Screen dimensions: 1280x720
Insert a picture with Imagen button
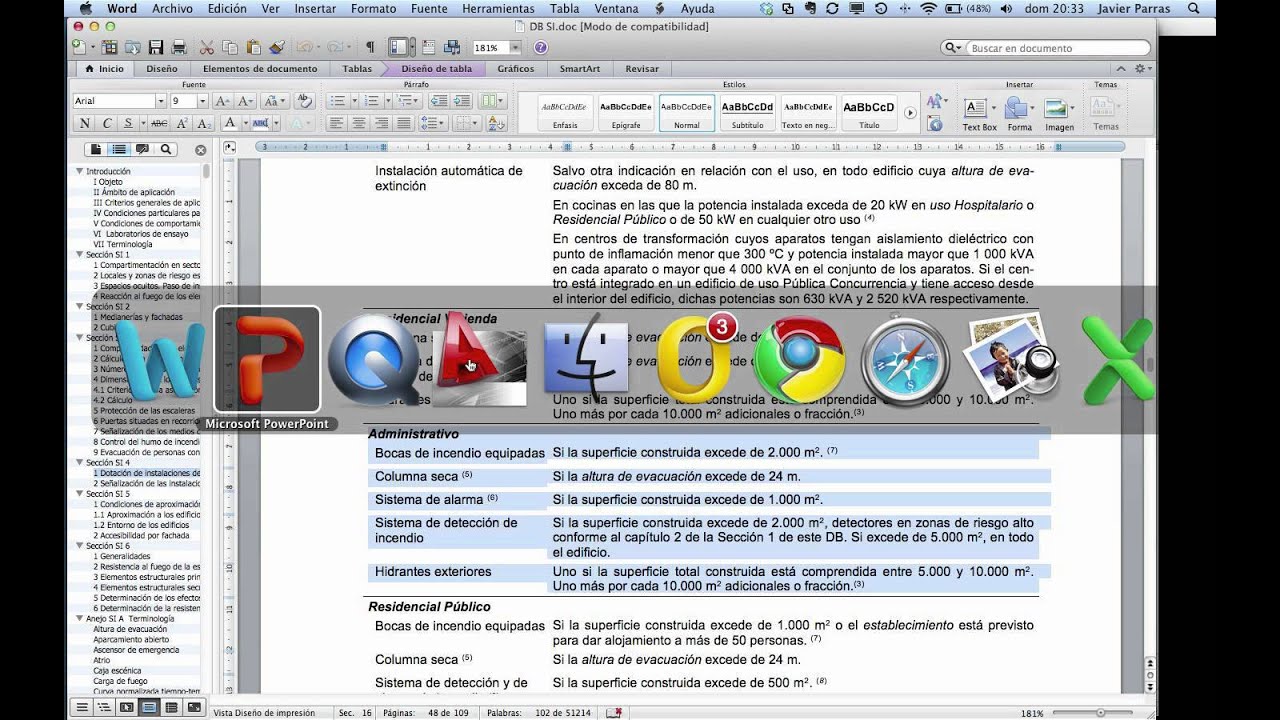click(1059, 114)
